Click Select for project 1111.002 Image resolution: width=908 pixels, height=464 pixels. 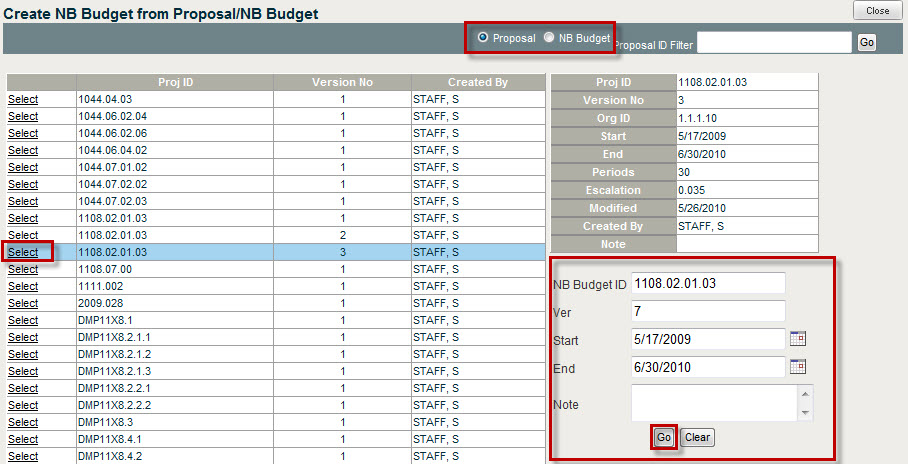tap(23, 286)
